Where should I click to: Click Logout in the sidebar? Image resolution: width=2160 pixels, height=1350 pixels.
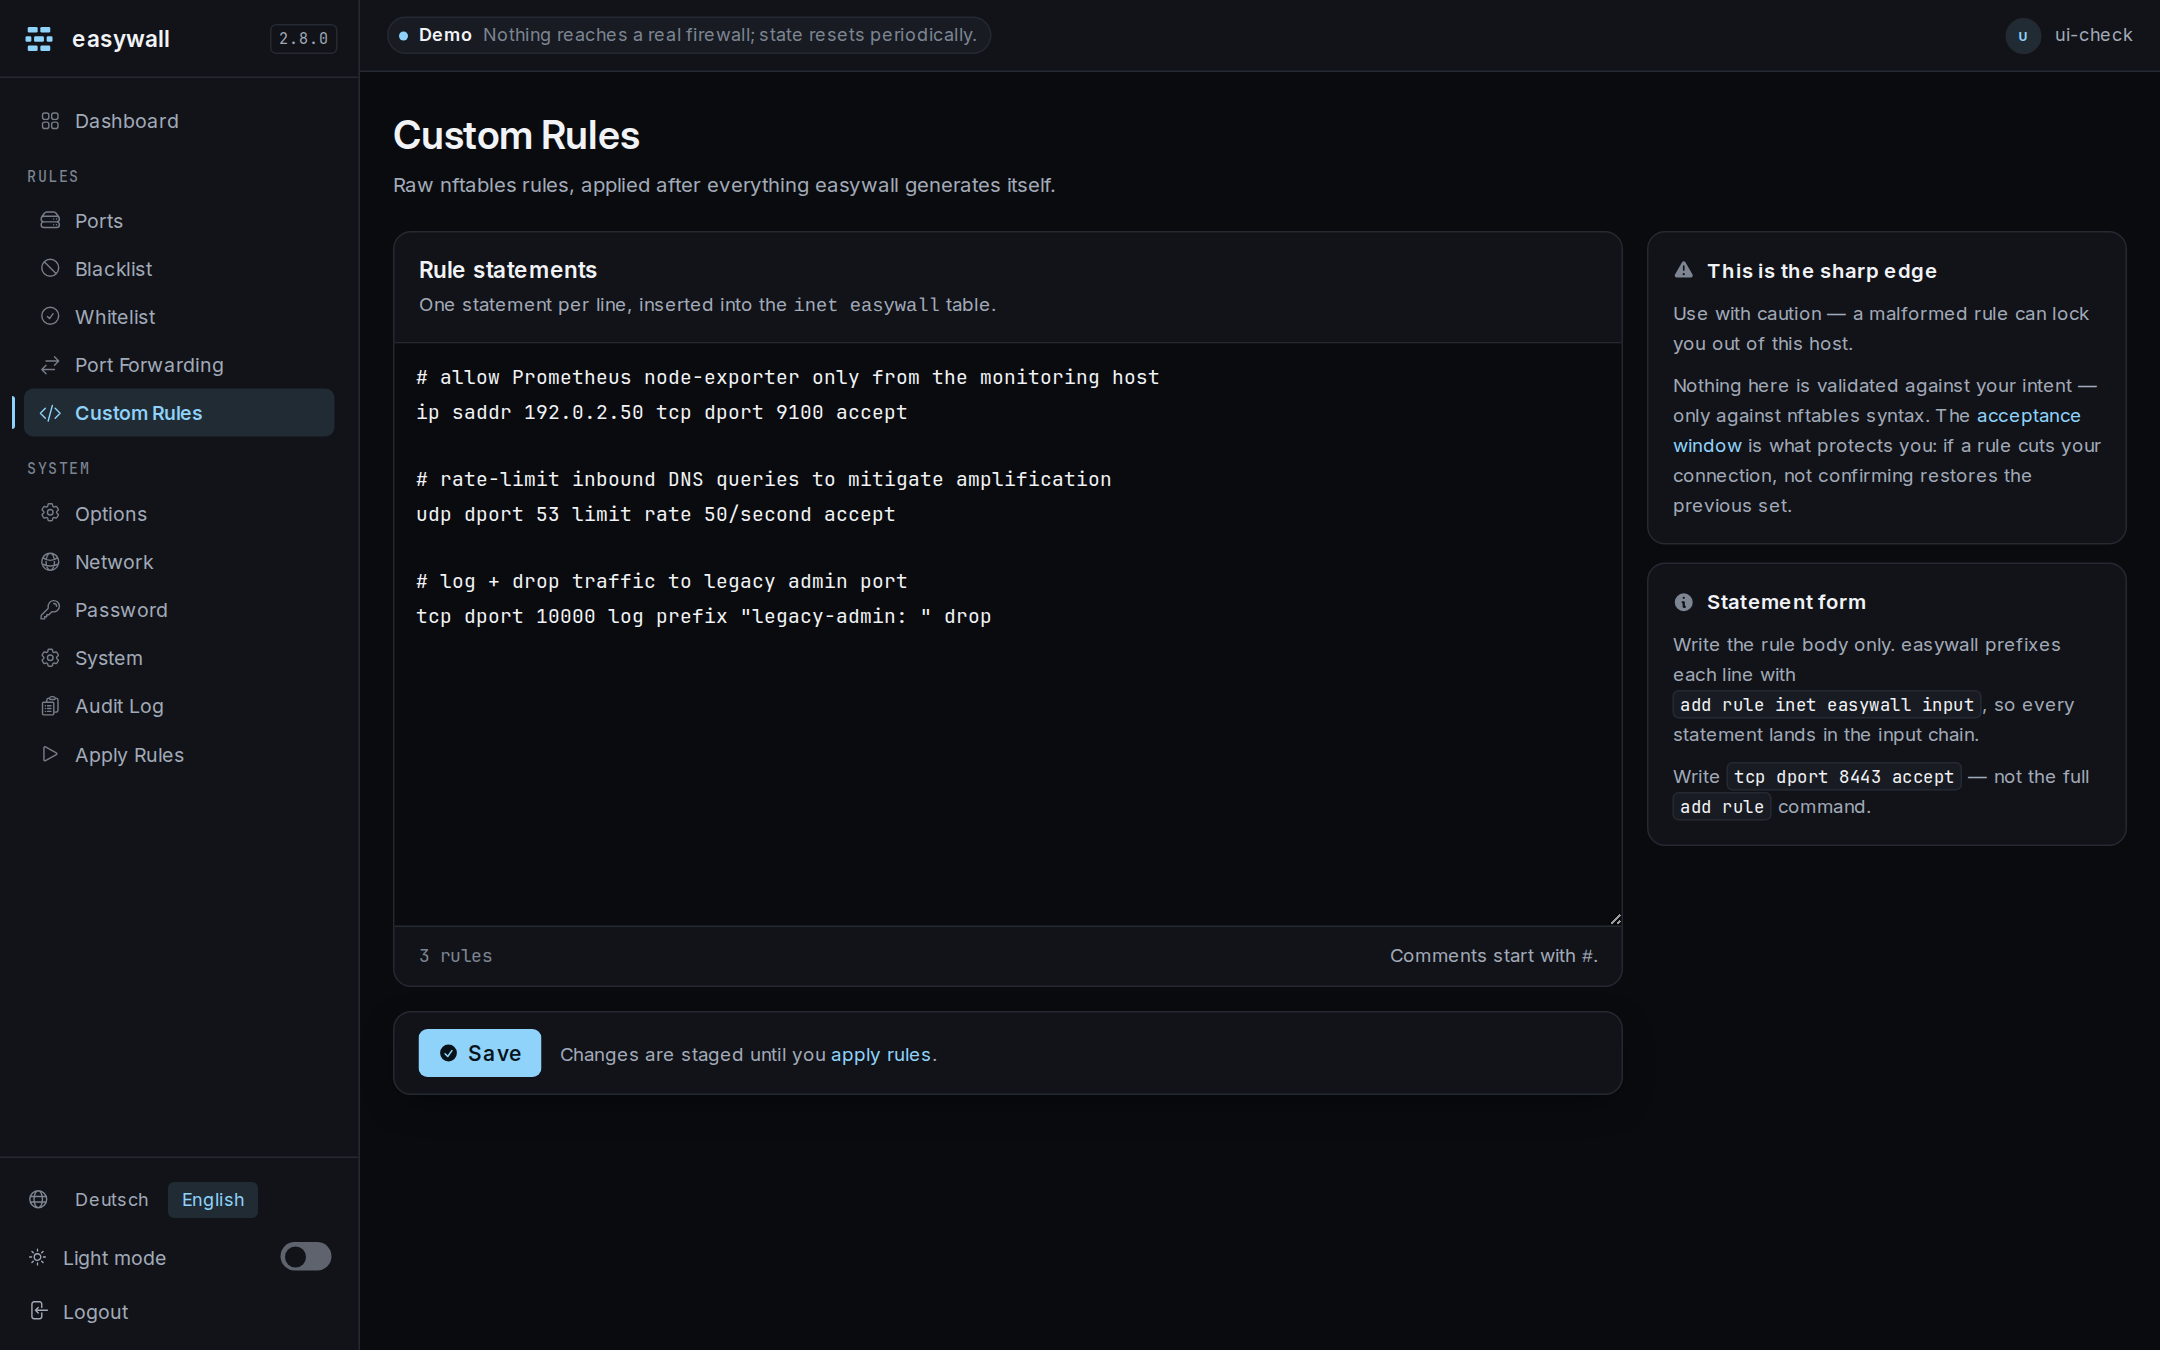(x=95, y=1311)
